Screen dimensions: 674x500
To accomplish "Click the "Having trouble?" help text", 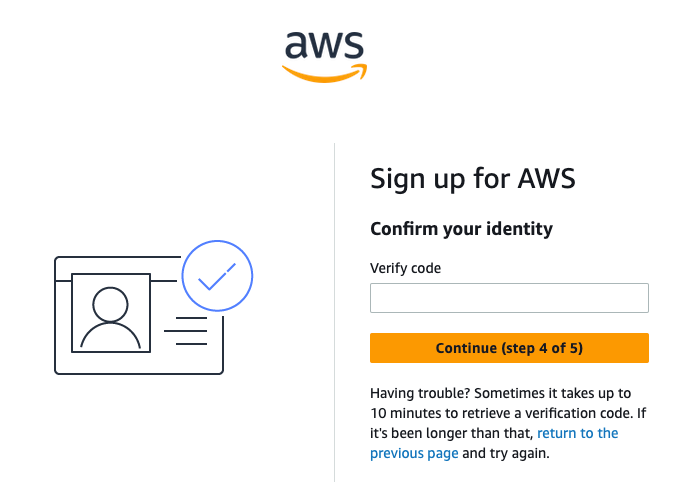I will (x=420, y=393).
